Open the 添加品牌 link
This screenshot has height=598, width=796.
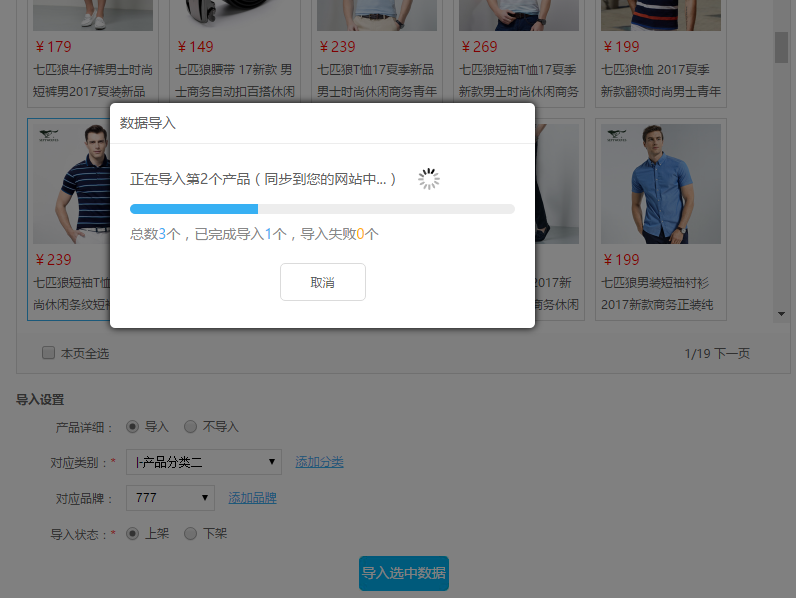pyautogui.click(x=252, y=498)
